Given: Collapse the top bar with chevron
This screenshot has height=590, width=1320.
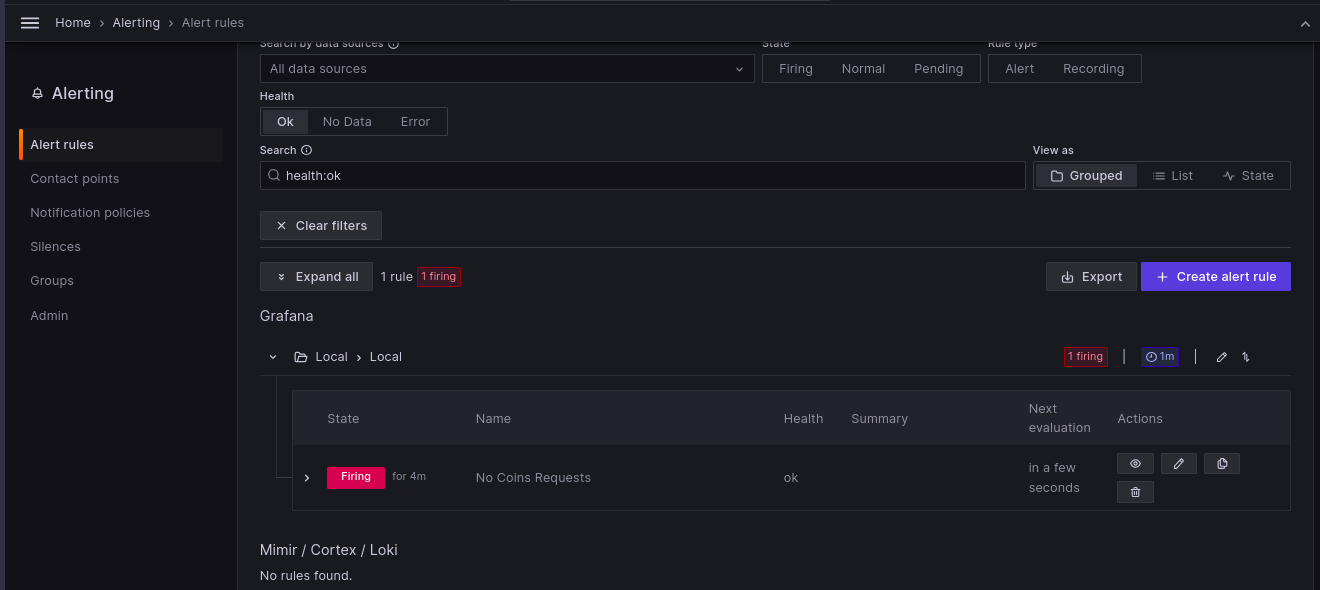Looking at the screenshot, I should click(1304, 23).
